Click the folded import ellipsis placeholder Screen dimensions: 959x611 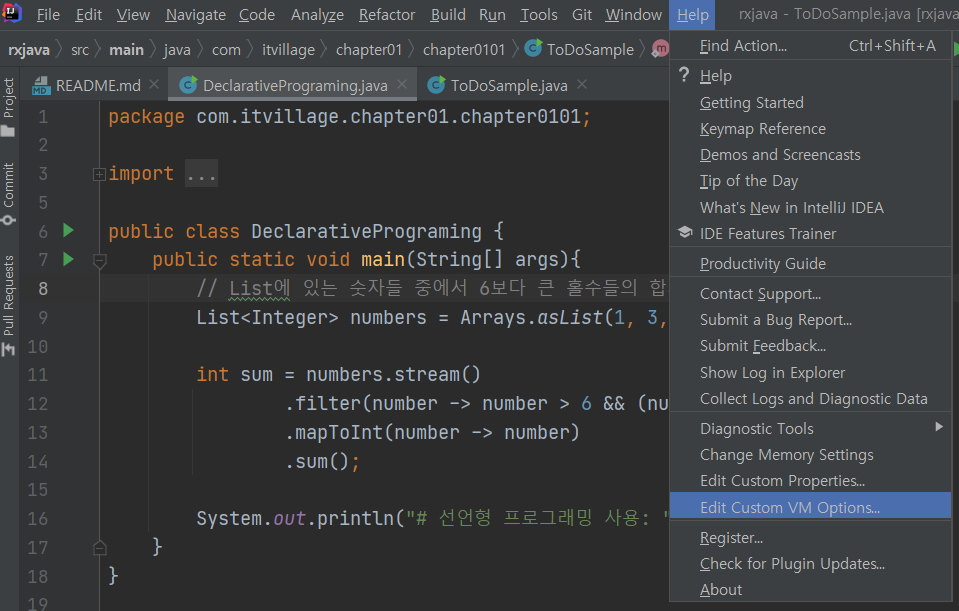coord(201,174)
